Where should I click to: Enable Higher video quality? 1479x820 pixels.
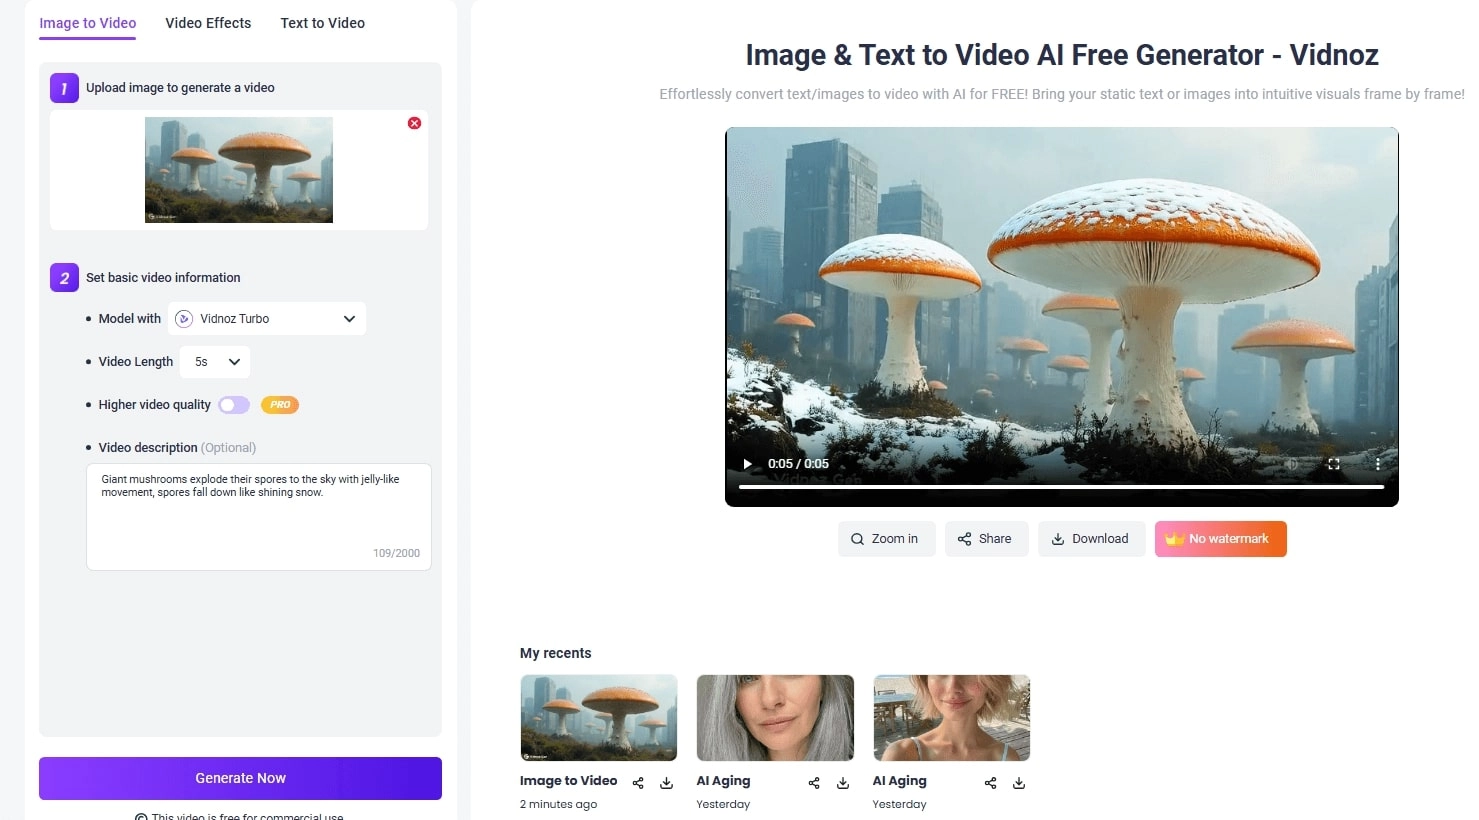[x=234, y=404]
